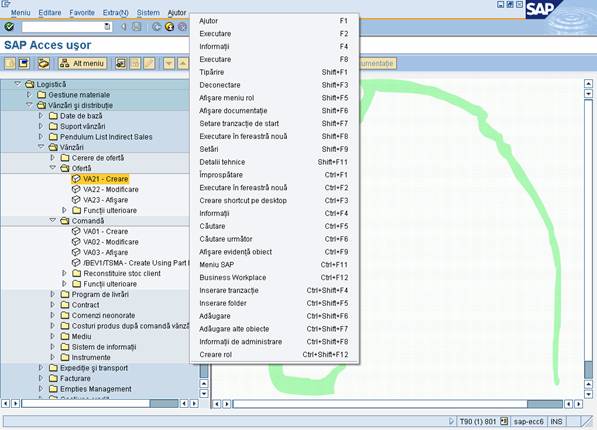Viewport: 597px width, 430px height.
Task: Expand Pendulum List Indirect Sales folder
Action: pos(41,136)
